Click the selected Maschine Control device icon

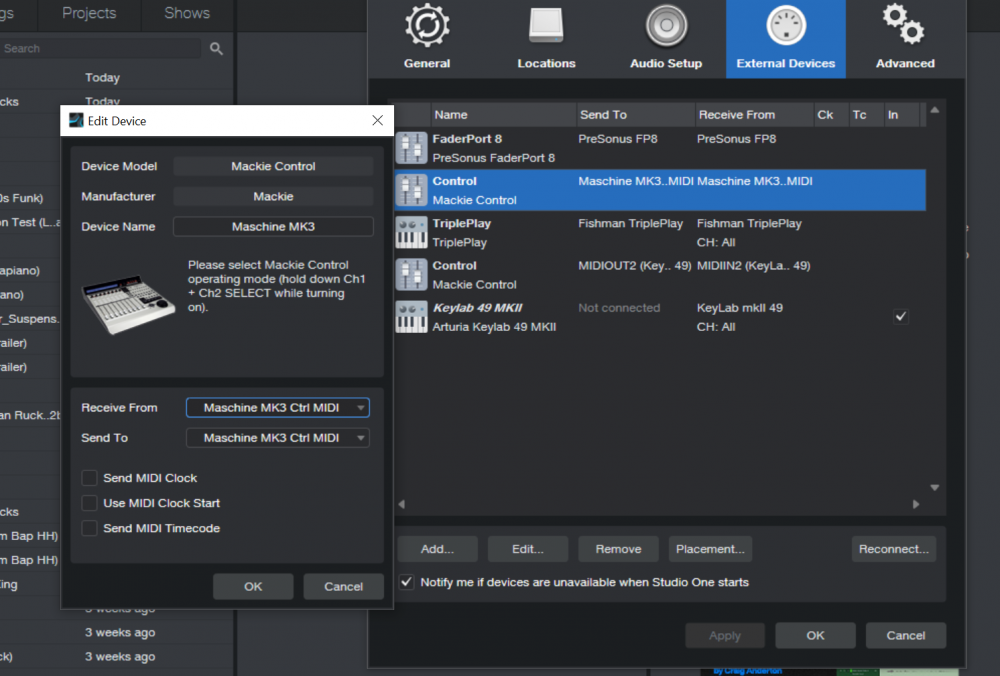411,190
